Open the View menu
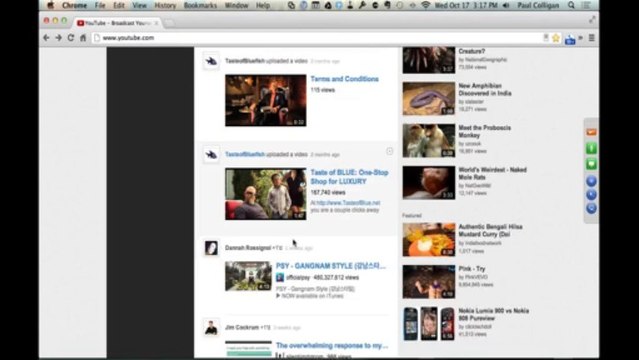This screenshot has width=639, height=360. tap(139, 5)
